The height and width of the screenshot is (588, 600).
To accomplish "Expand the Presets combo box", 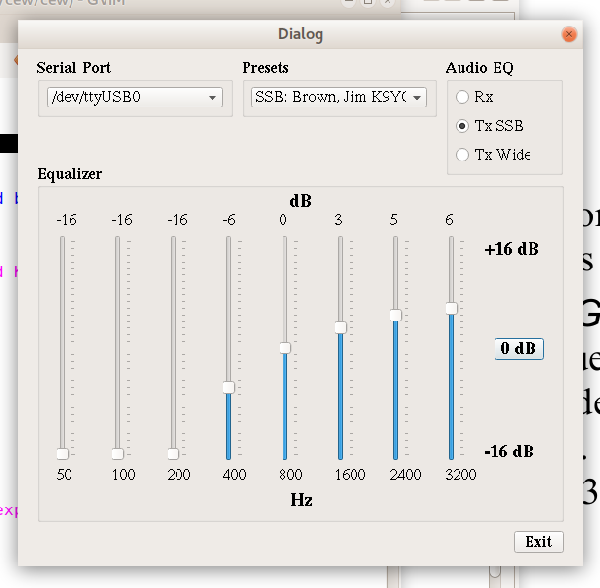I will pyautogui.click(x=339, y=98).
